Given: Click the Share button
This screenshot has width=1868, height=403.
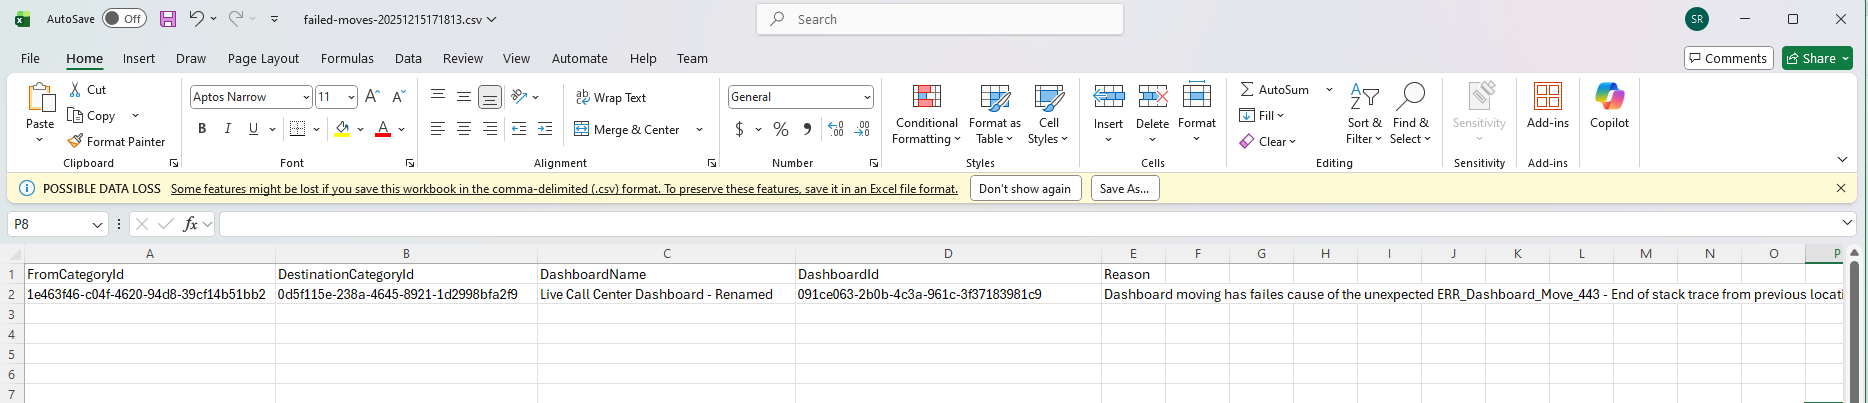Looking at the screenshot, I should 1817,58.
